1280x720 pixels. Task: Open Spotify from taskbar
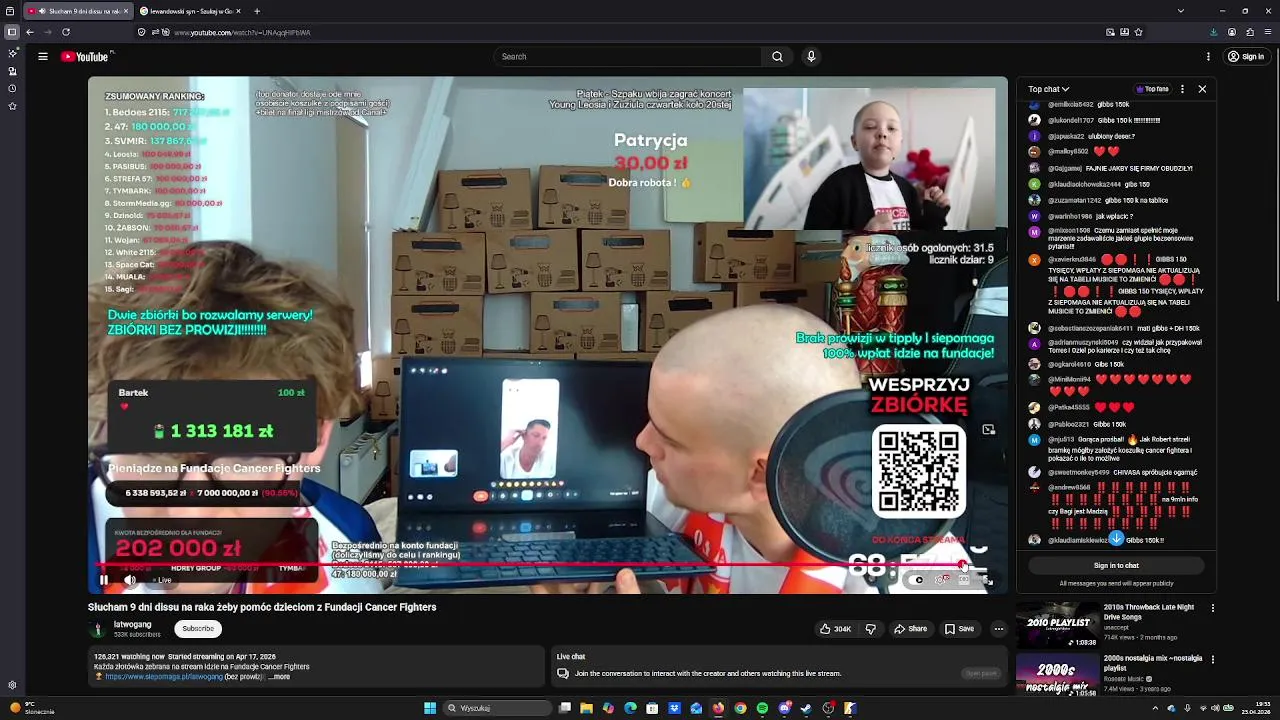coord(762,708)
